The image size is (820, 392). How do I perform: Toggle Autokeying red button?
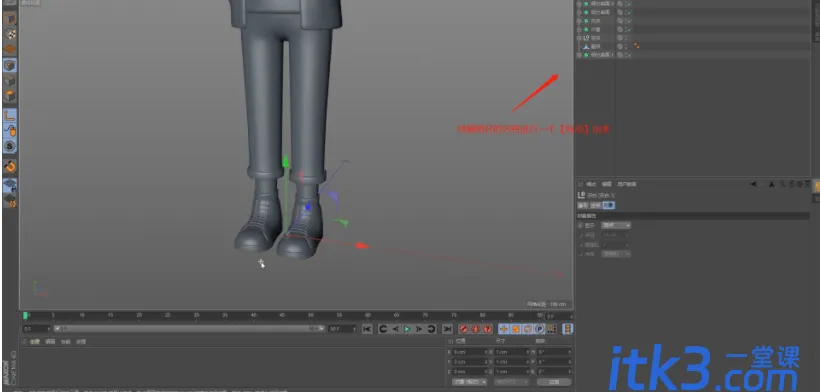pyautogui.click(x=475, y=329)
